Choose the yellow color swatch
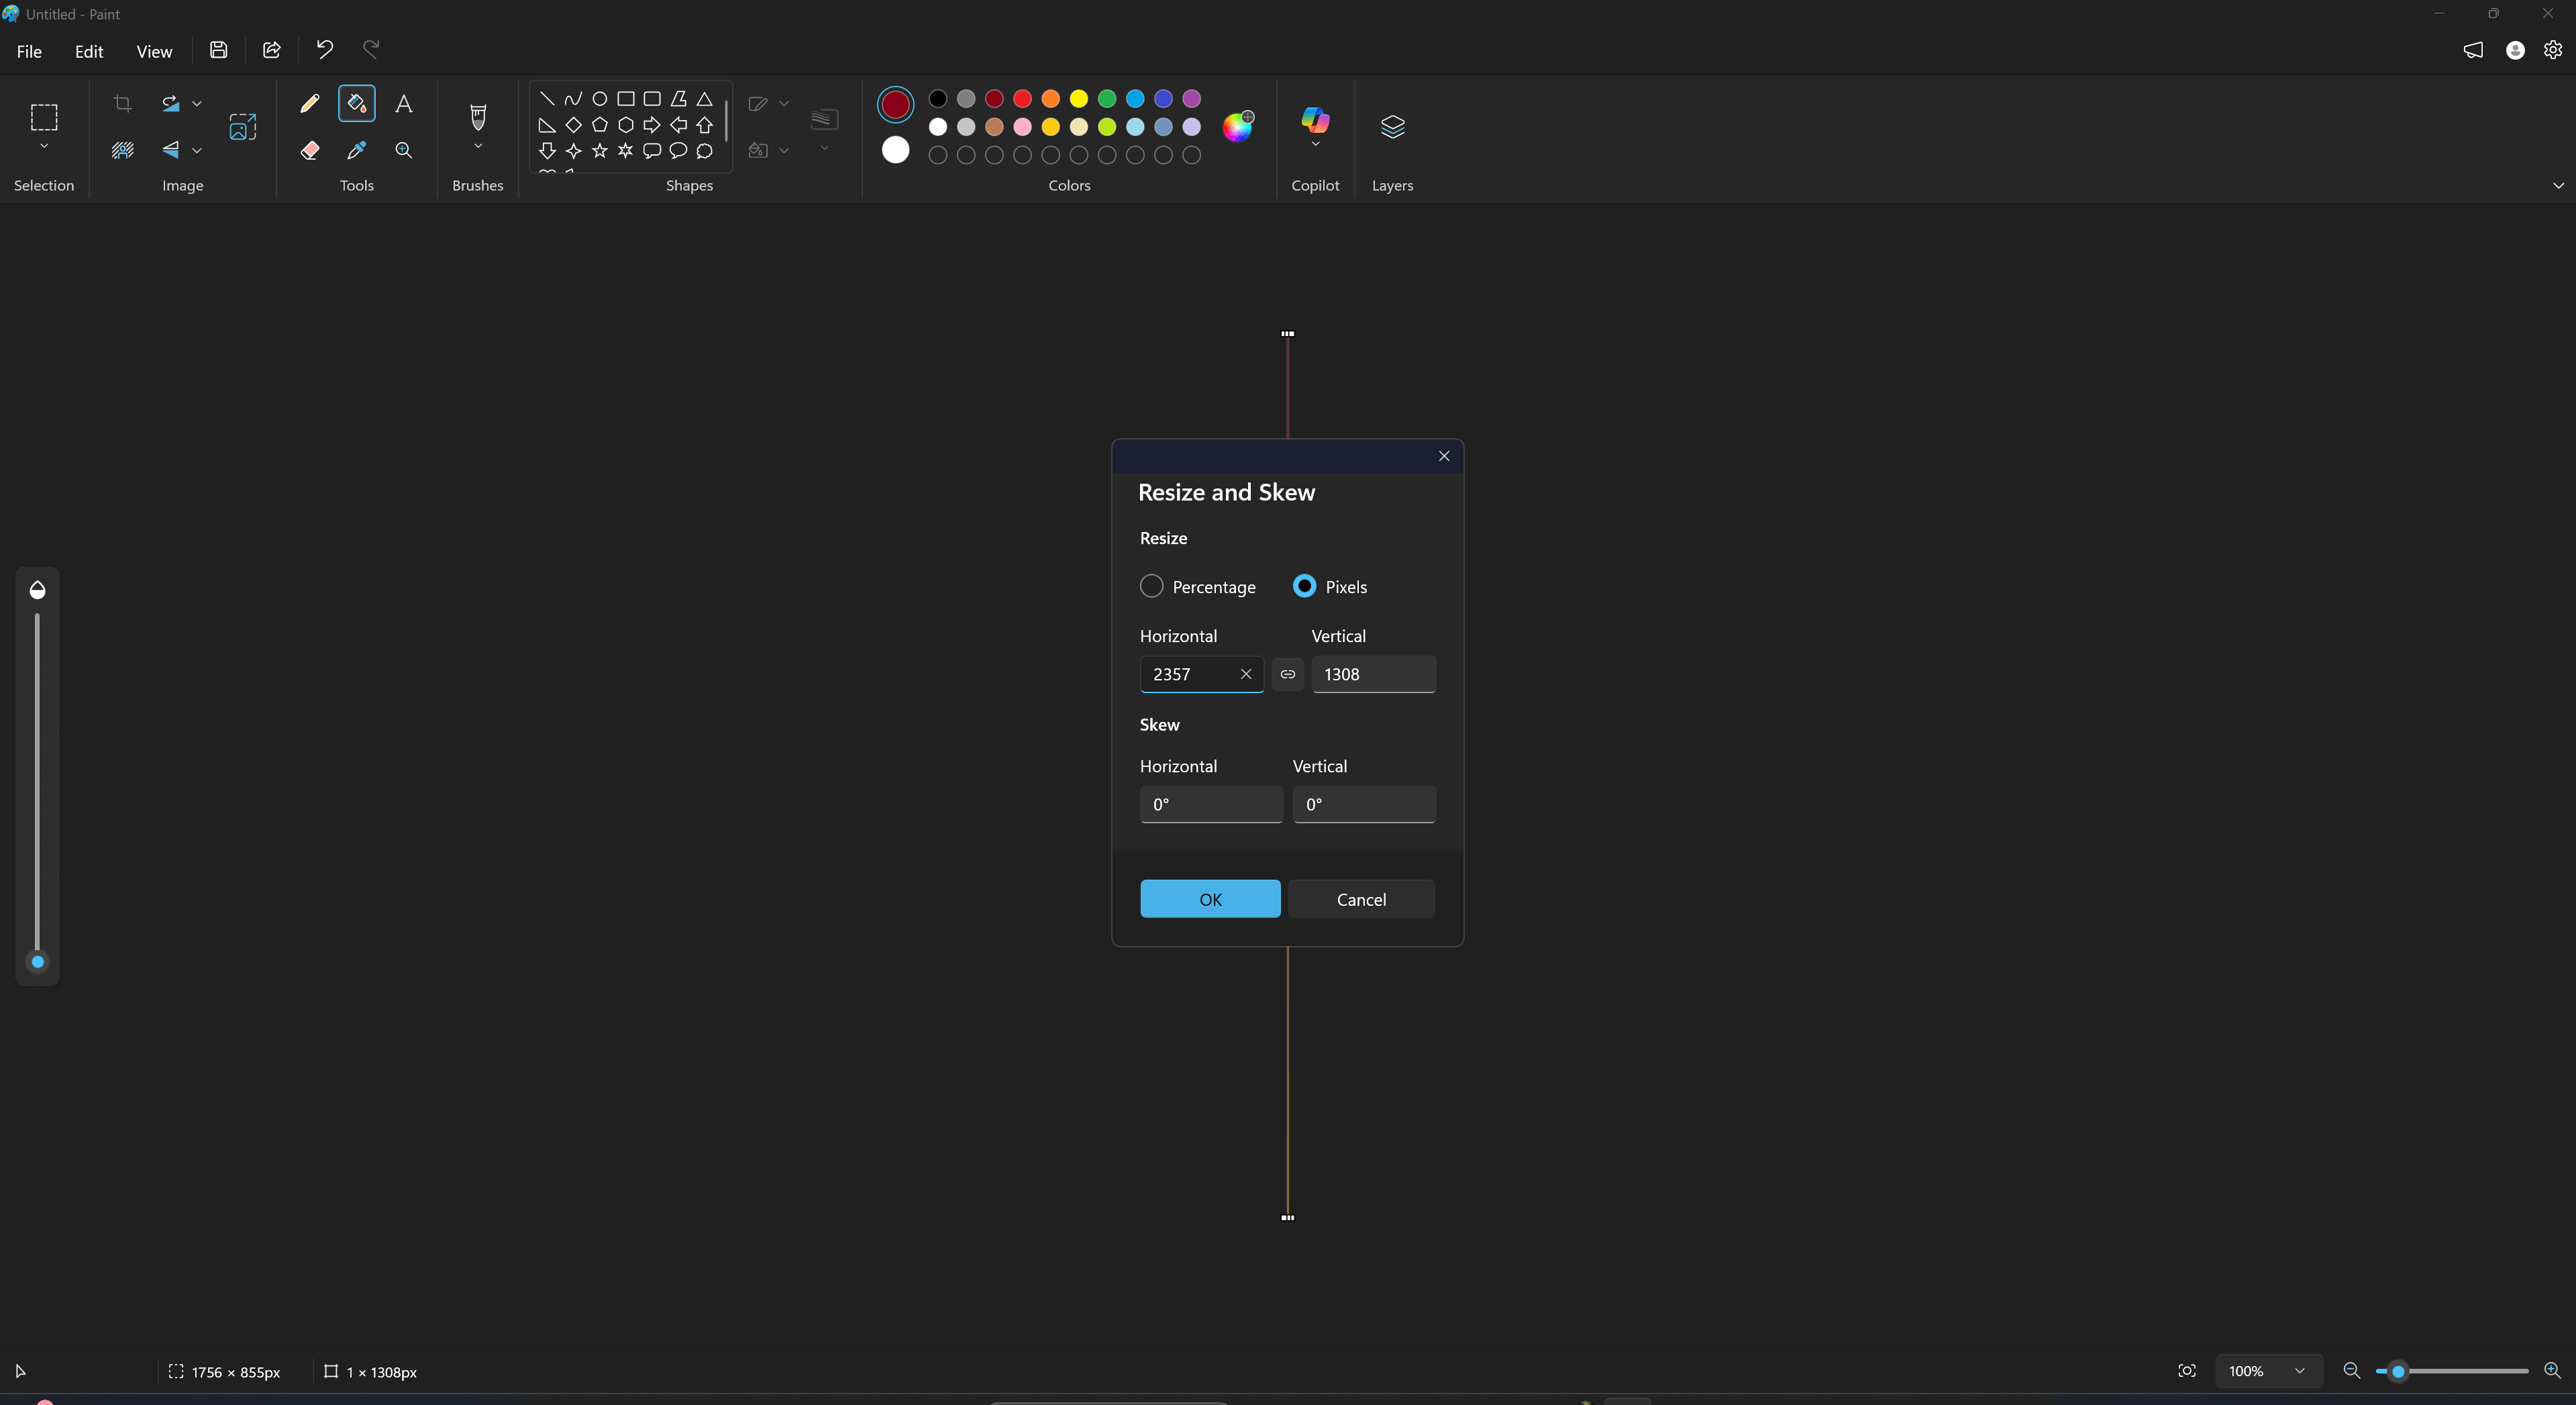2576x1405 pixels. 1079,99
